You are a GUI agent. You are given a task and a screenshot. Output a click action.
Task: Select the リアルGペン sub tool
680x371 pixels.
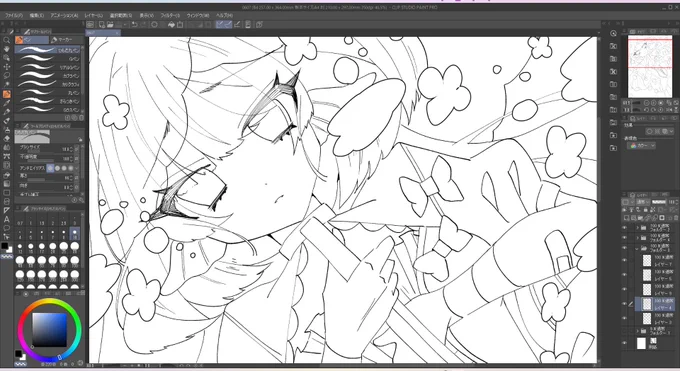(48, 67)
